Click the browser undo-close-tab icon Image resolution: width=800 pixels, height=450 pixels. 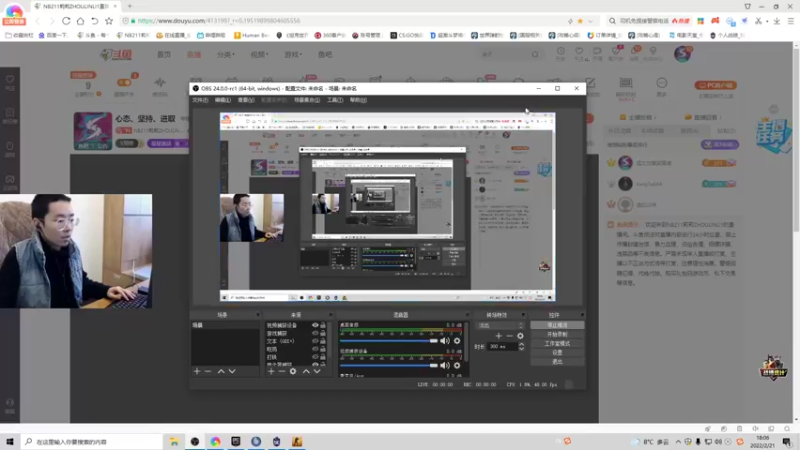94,21
